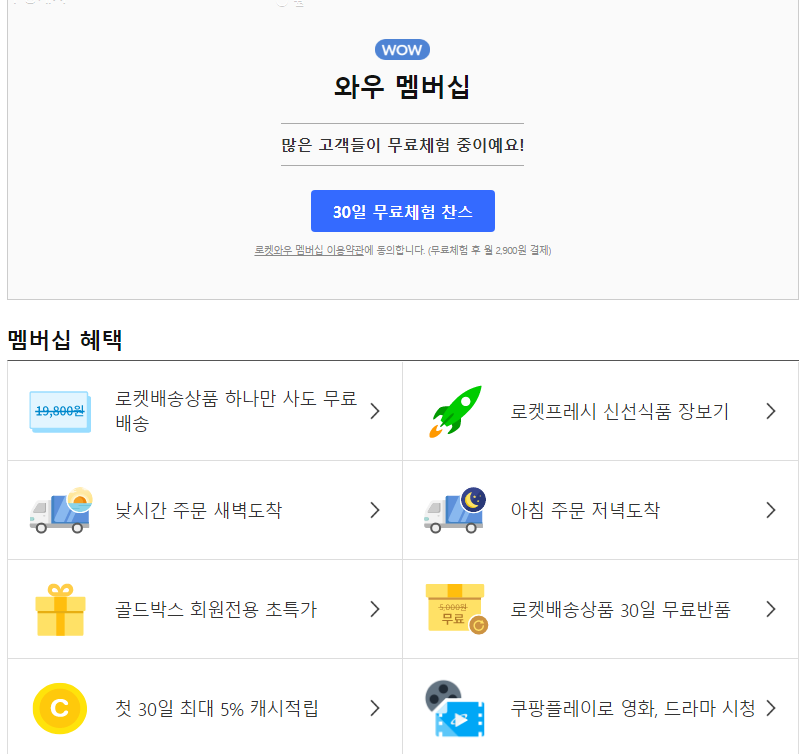
Task: Expand 로켓배송상품 30일 무료반품 chevron
Action: [771, 609]
